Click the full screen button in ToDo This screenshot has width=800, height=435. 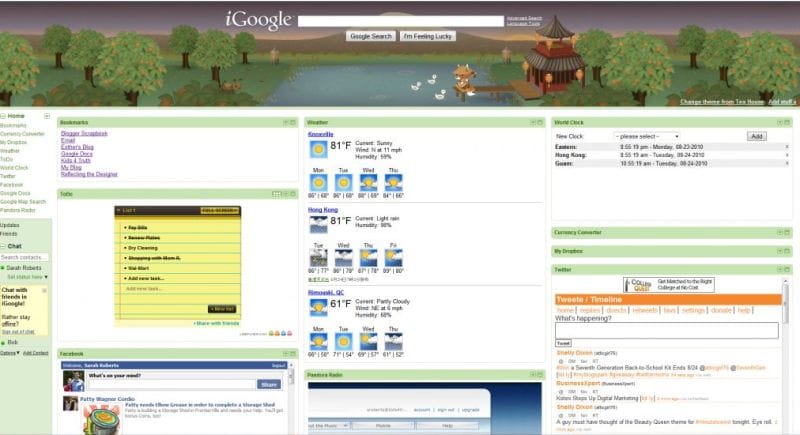[219, 211]
